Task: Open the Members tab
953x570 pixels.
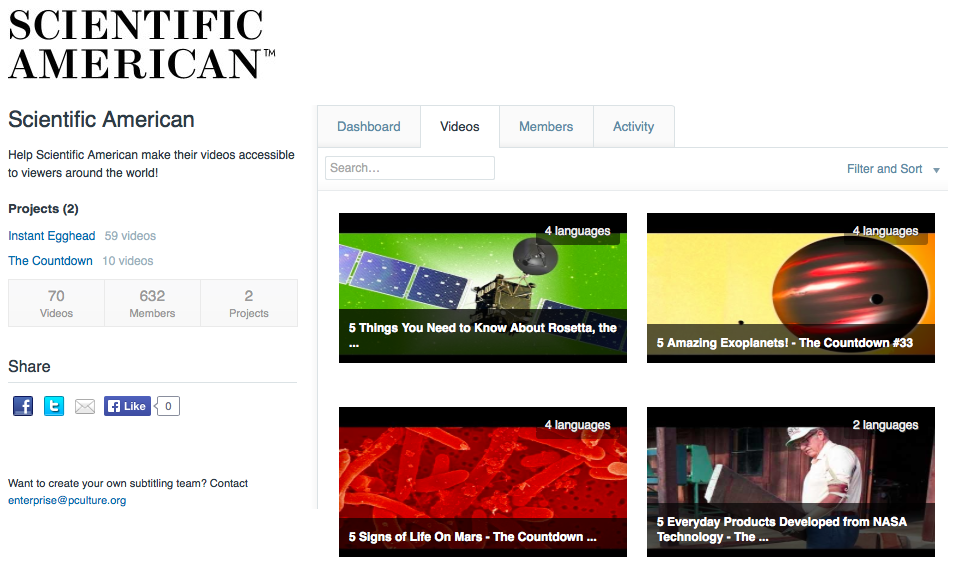Action: 546,127
